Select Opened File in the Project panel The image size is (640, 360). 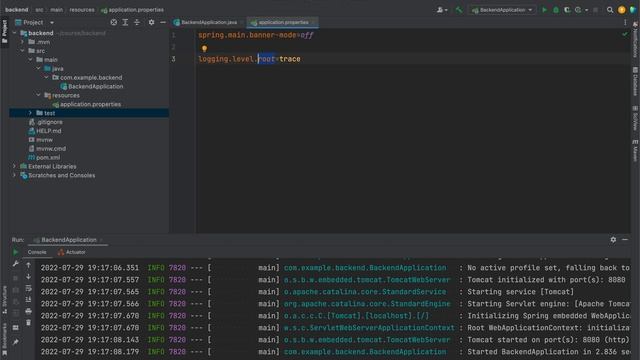click(113, 22)
